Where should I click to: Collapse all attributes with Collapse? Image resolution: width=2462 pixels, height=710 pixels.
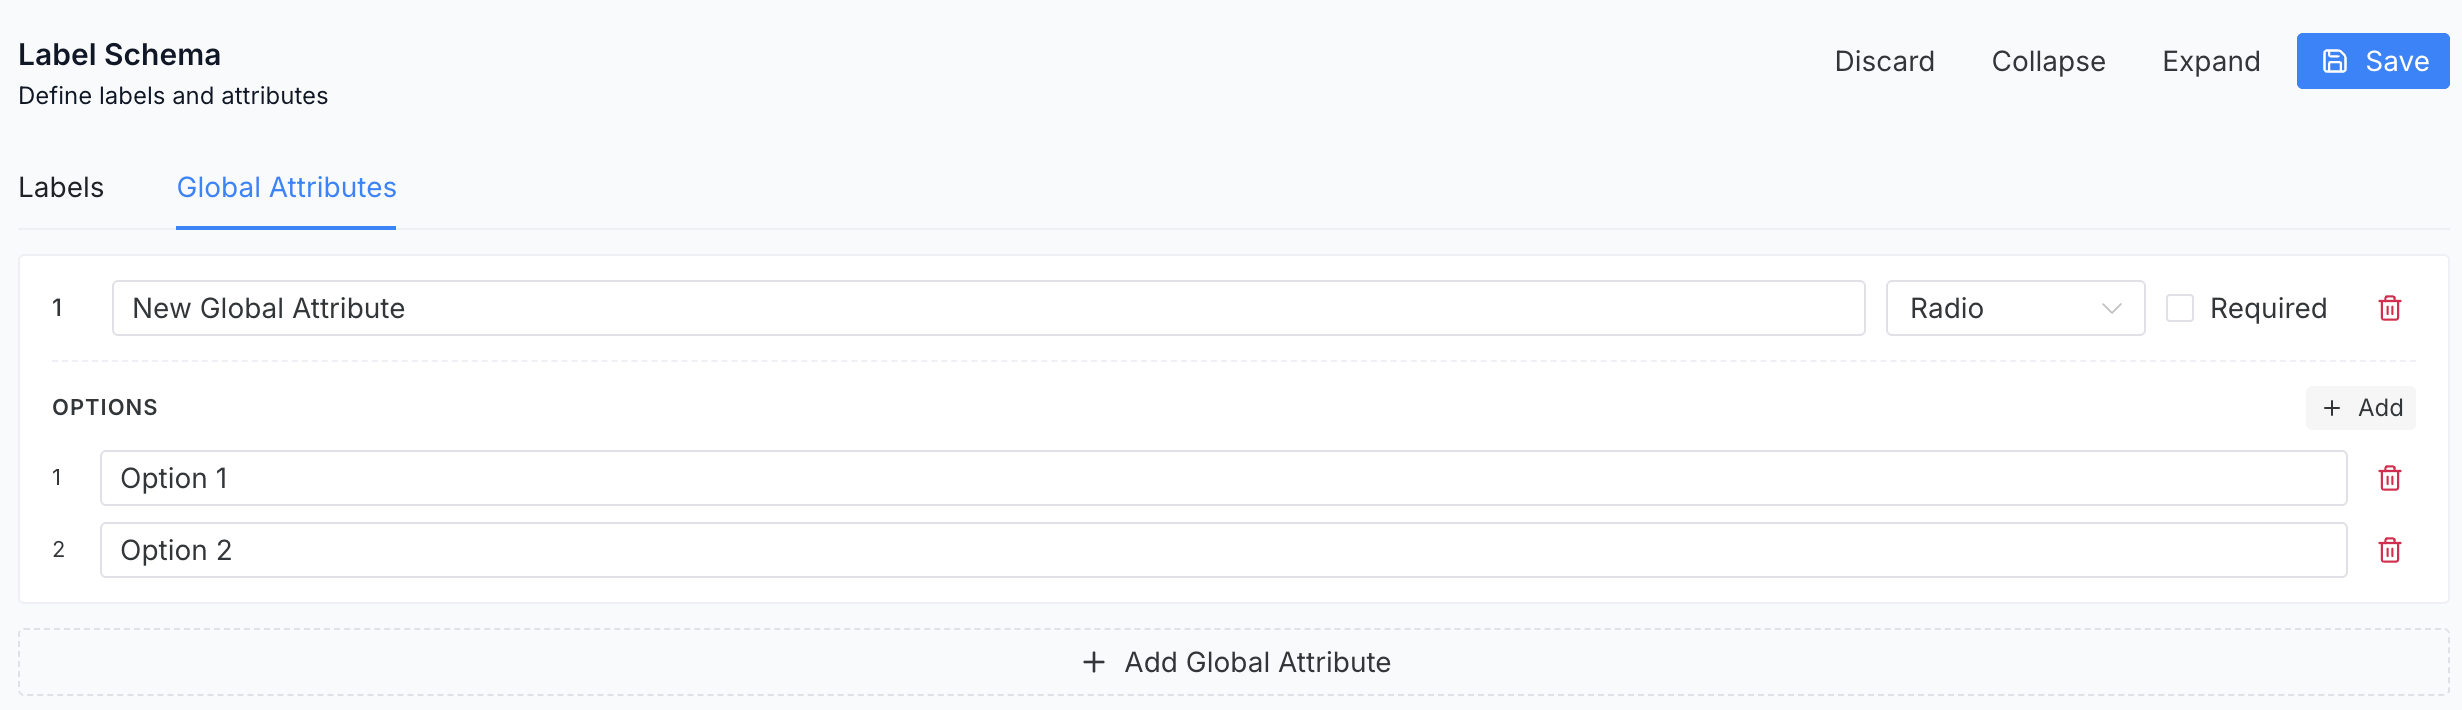point(2048,60)
